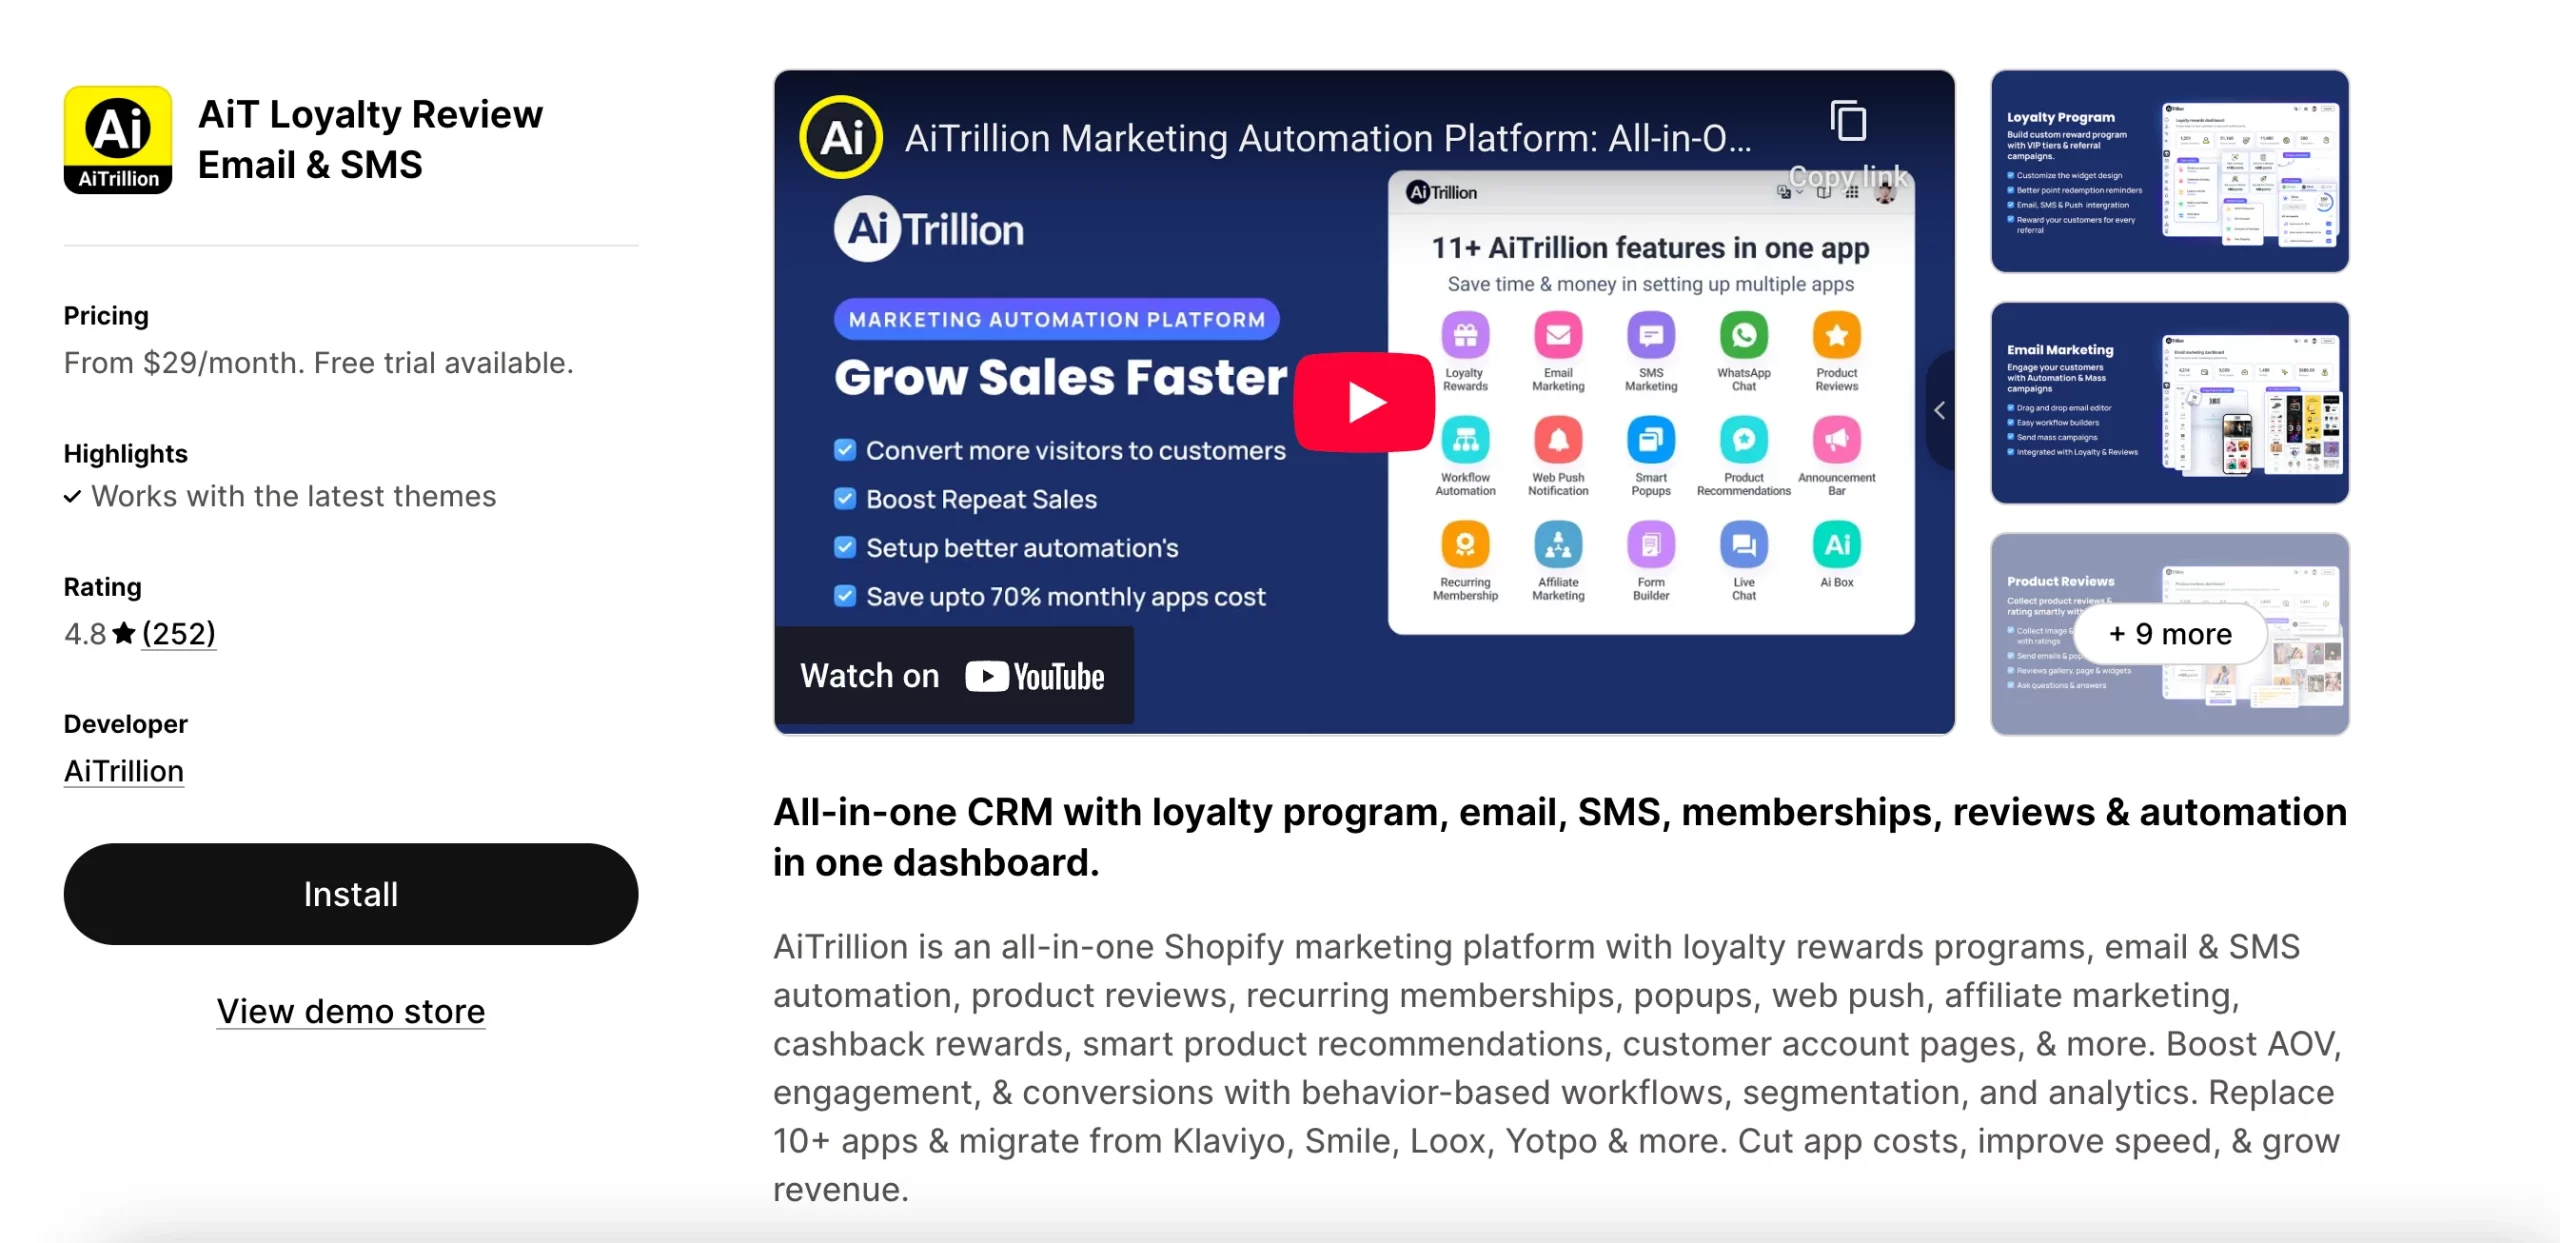This screenshot has height=1243, width=2560.
Task: Click checkbox beside Save upto 70% monthly apps cost
Action: [x=845, y=596]
